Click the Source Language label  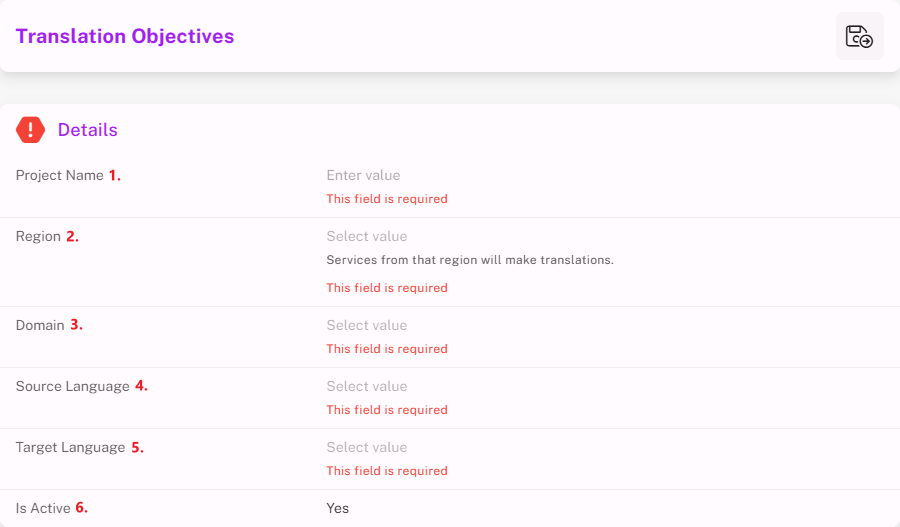(73, 387)
